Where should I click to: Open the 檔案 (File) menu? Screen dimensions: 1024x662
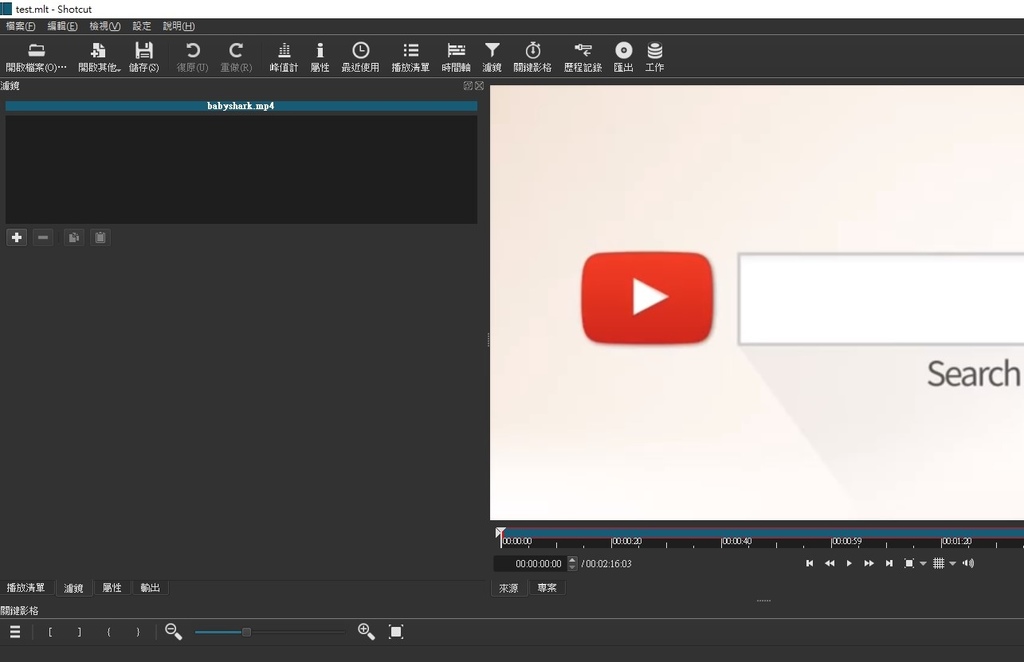coord(20,26)
